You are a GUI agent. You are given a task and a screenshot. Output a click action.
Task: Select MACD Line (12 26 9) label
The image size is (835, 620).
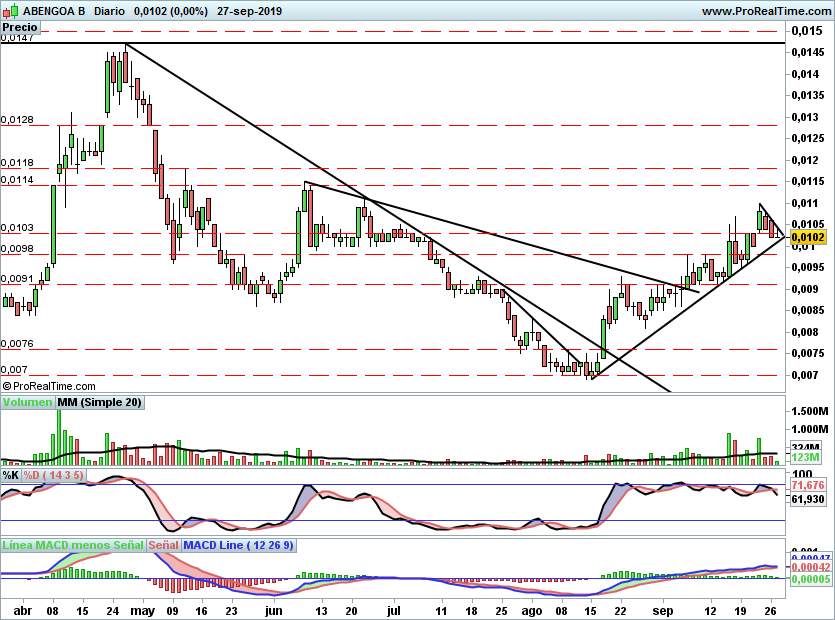coord(238,545)
